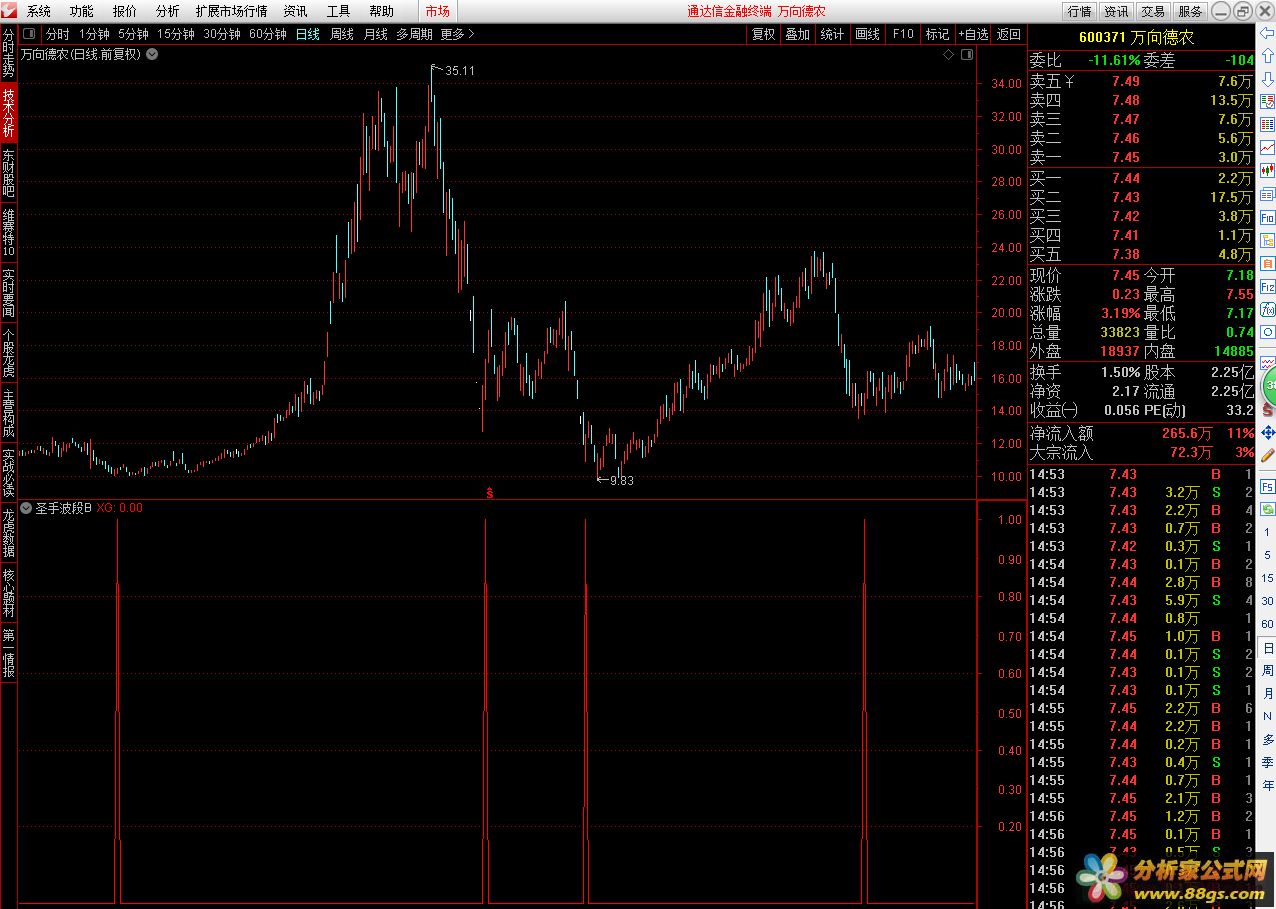The image size is (1276, 909).
Task: Click the diamond icon at chart top right
Action: [x=949, y=54]
